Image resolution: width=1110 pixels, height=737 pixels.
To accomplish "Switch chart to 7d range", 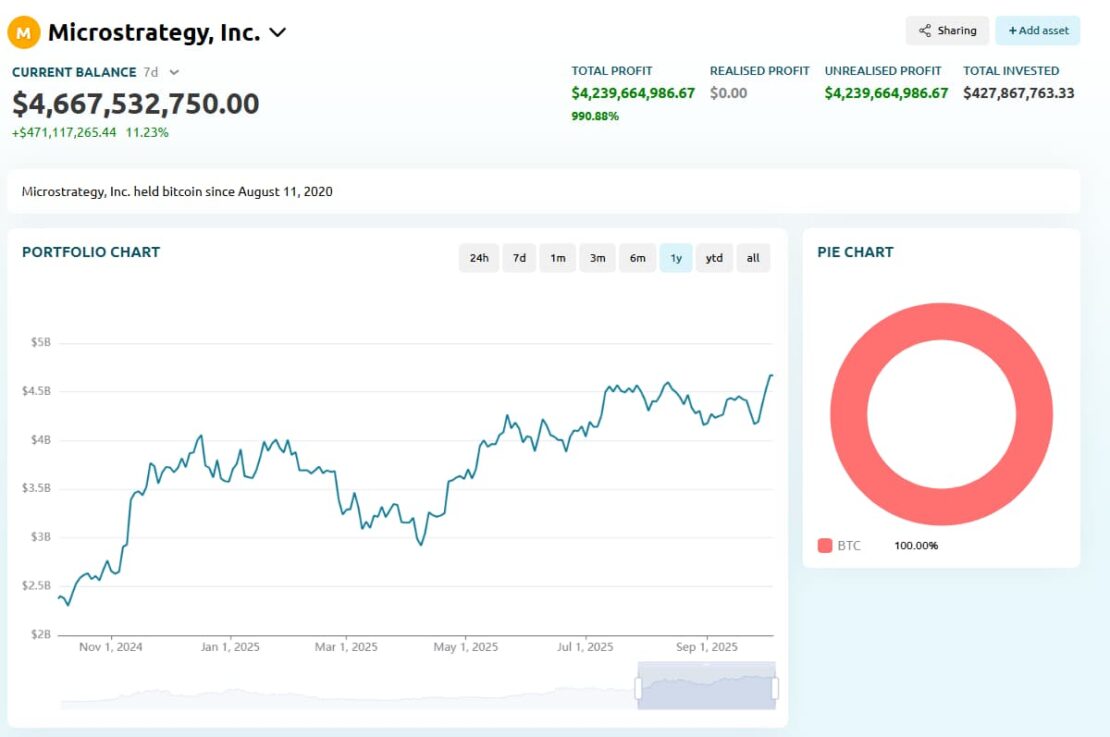I will tap(519, 258).
